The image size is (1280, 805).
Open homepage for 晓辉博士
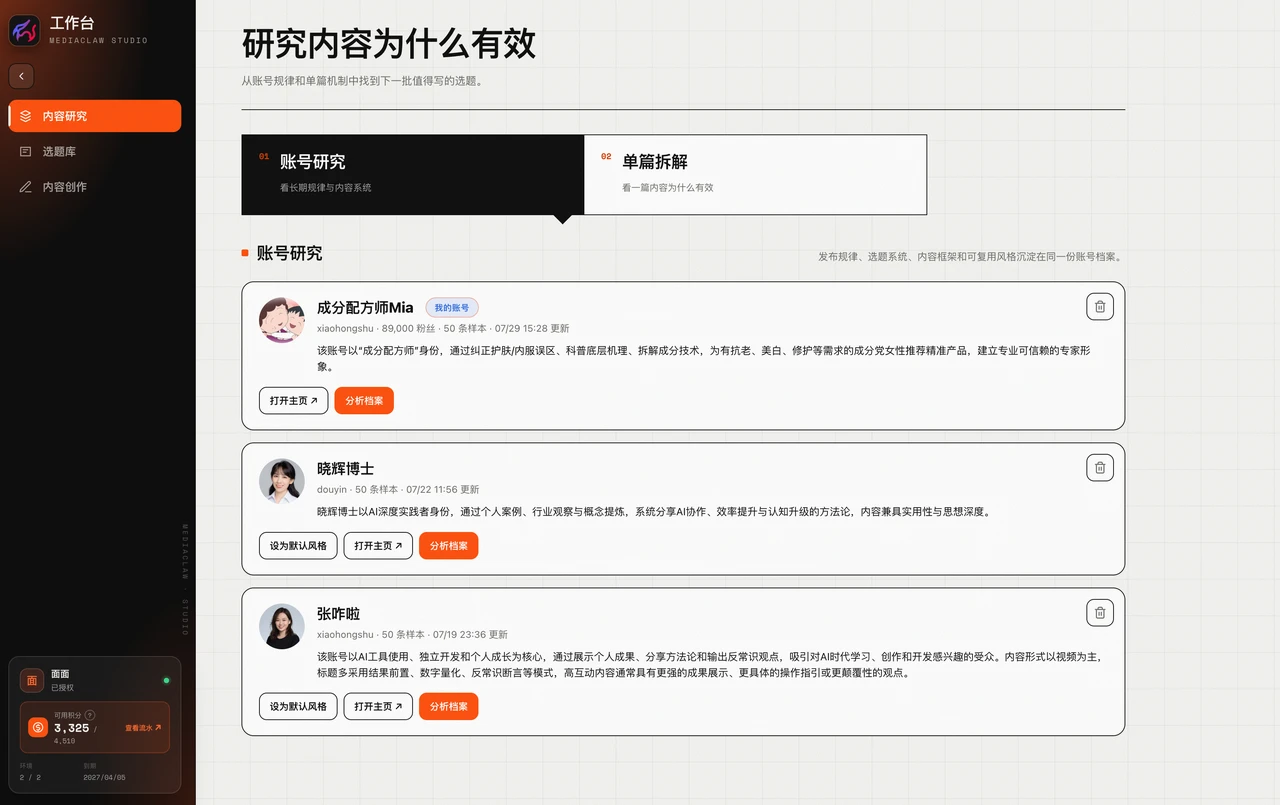click(378, 546)
